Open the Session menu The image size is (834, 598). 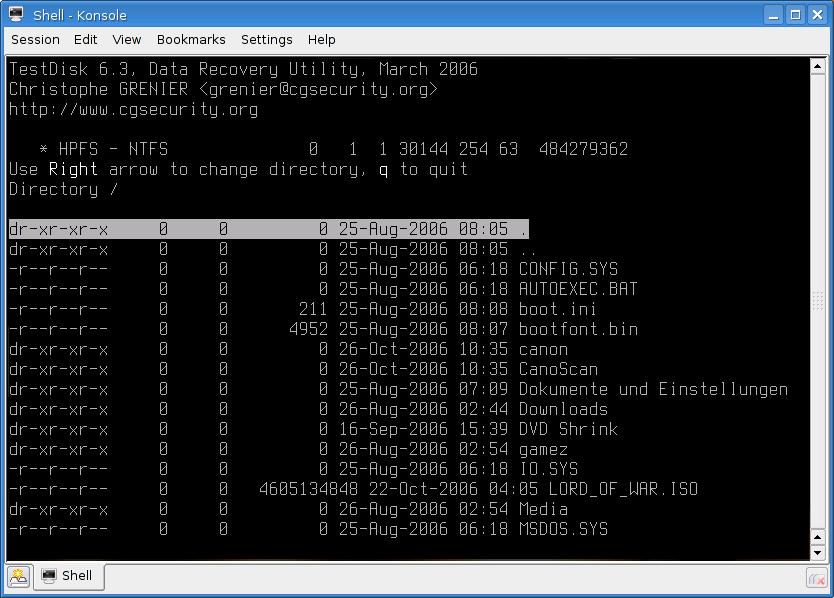click(x=35, y=40)
